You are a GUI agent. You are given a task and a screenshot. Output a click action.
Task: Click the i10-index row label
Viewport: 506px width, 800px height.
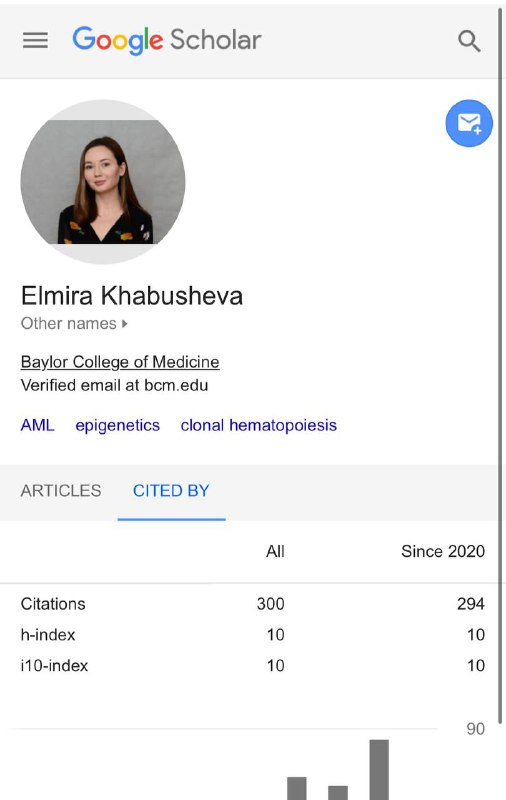(54, 665)
